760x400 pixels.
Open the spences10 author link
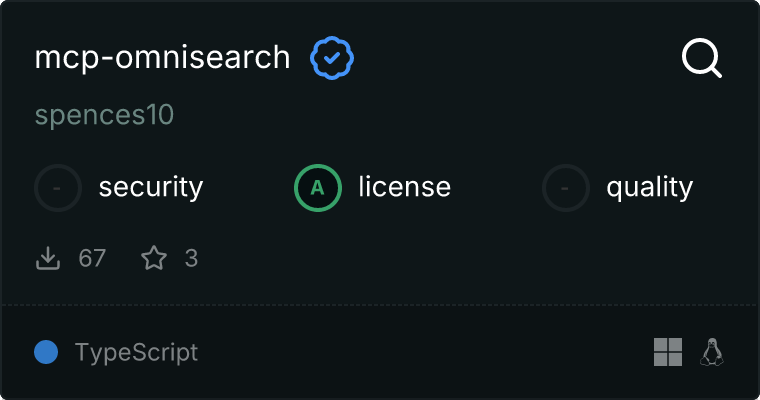click(104, 115)
